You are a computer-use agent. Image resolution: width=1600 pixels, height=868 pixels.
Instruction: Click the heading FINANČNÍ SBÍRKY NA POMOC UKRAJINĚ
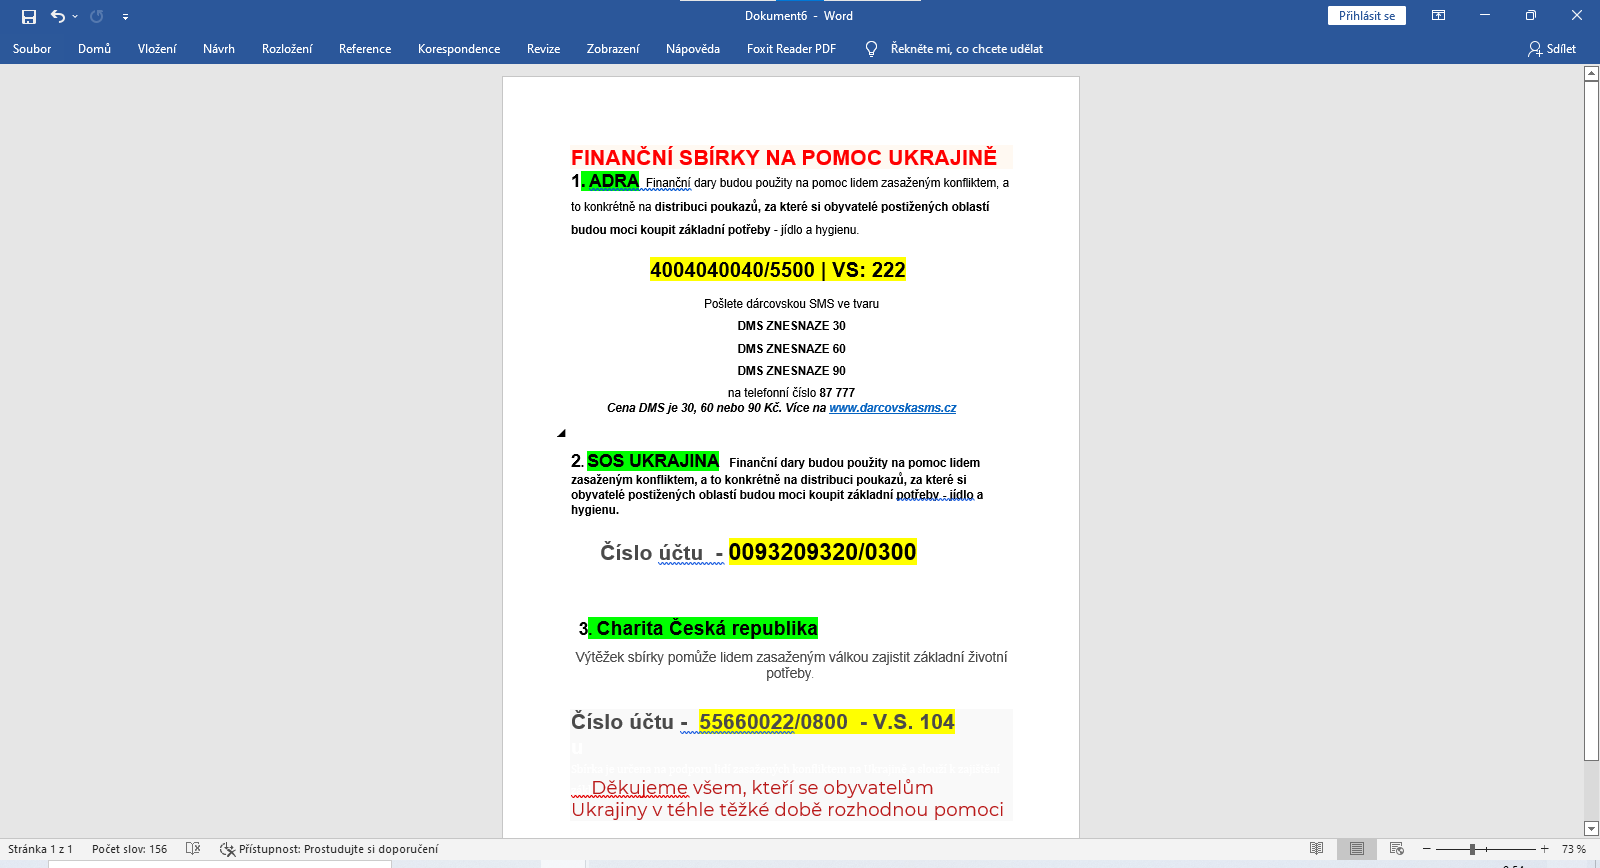[784, 157]
